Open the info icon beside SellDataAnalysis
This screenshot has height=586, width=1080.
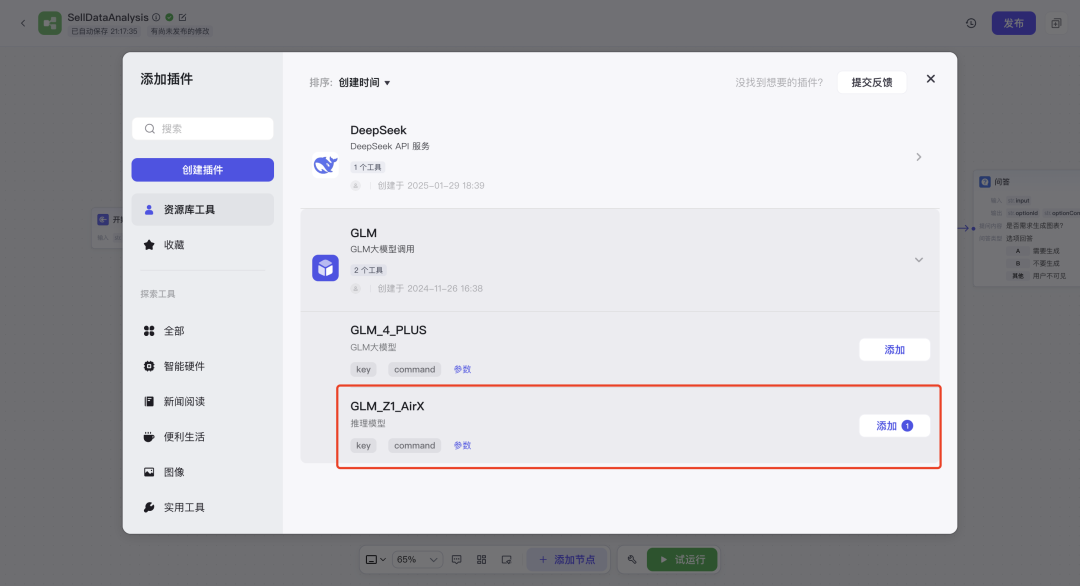[156, 17]
